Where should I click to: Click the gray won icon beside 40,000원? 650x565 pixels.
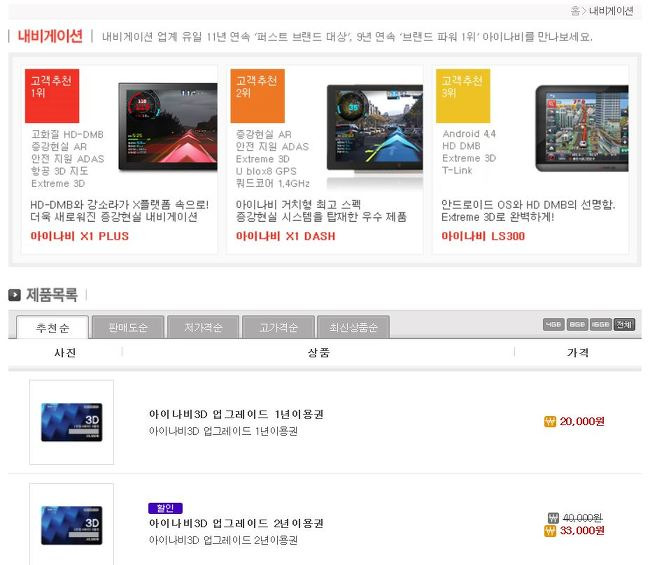[553, 518]
